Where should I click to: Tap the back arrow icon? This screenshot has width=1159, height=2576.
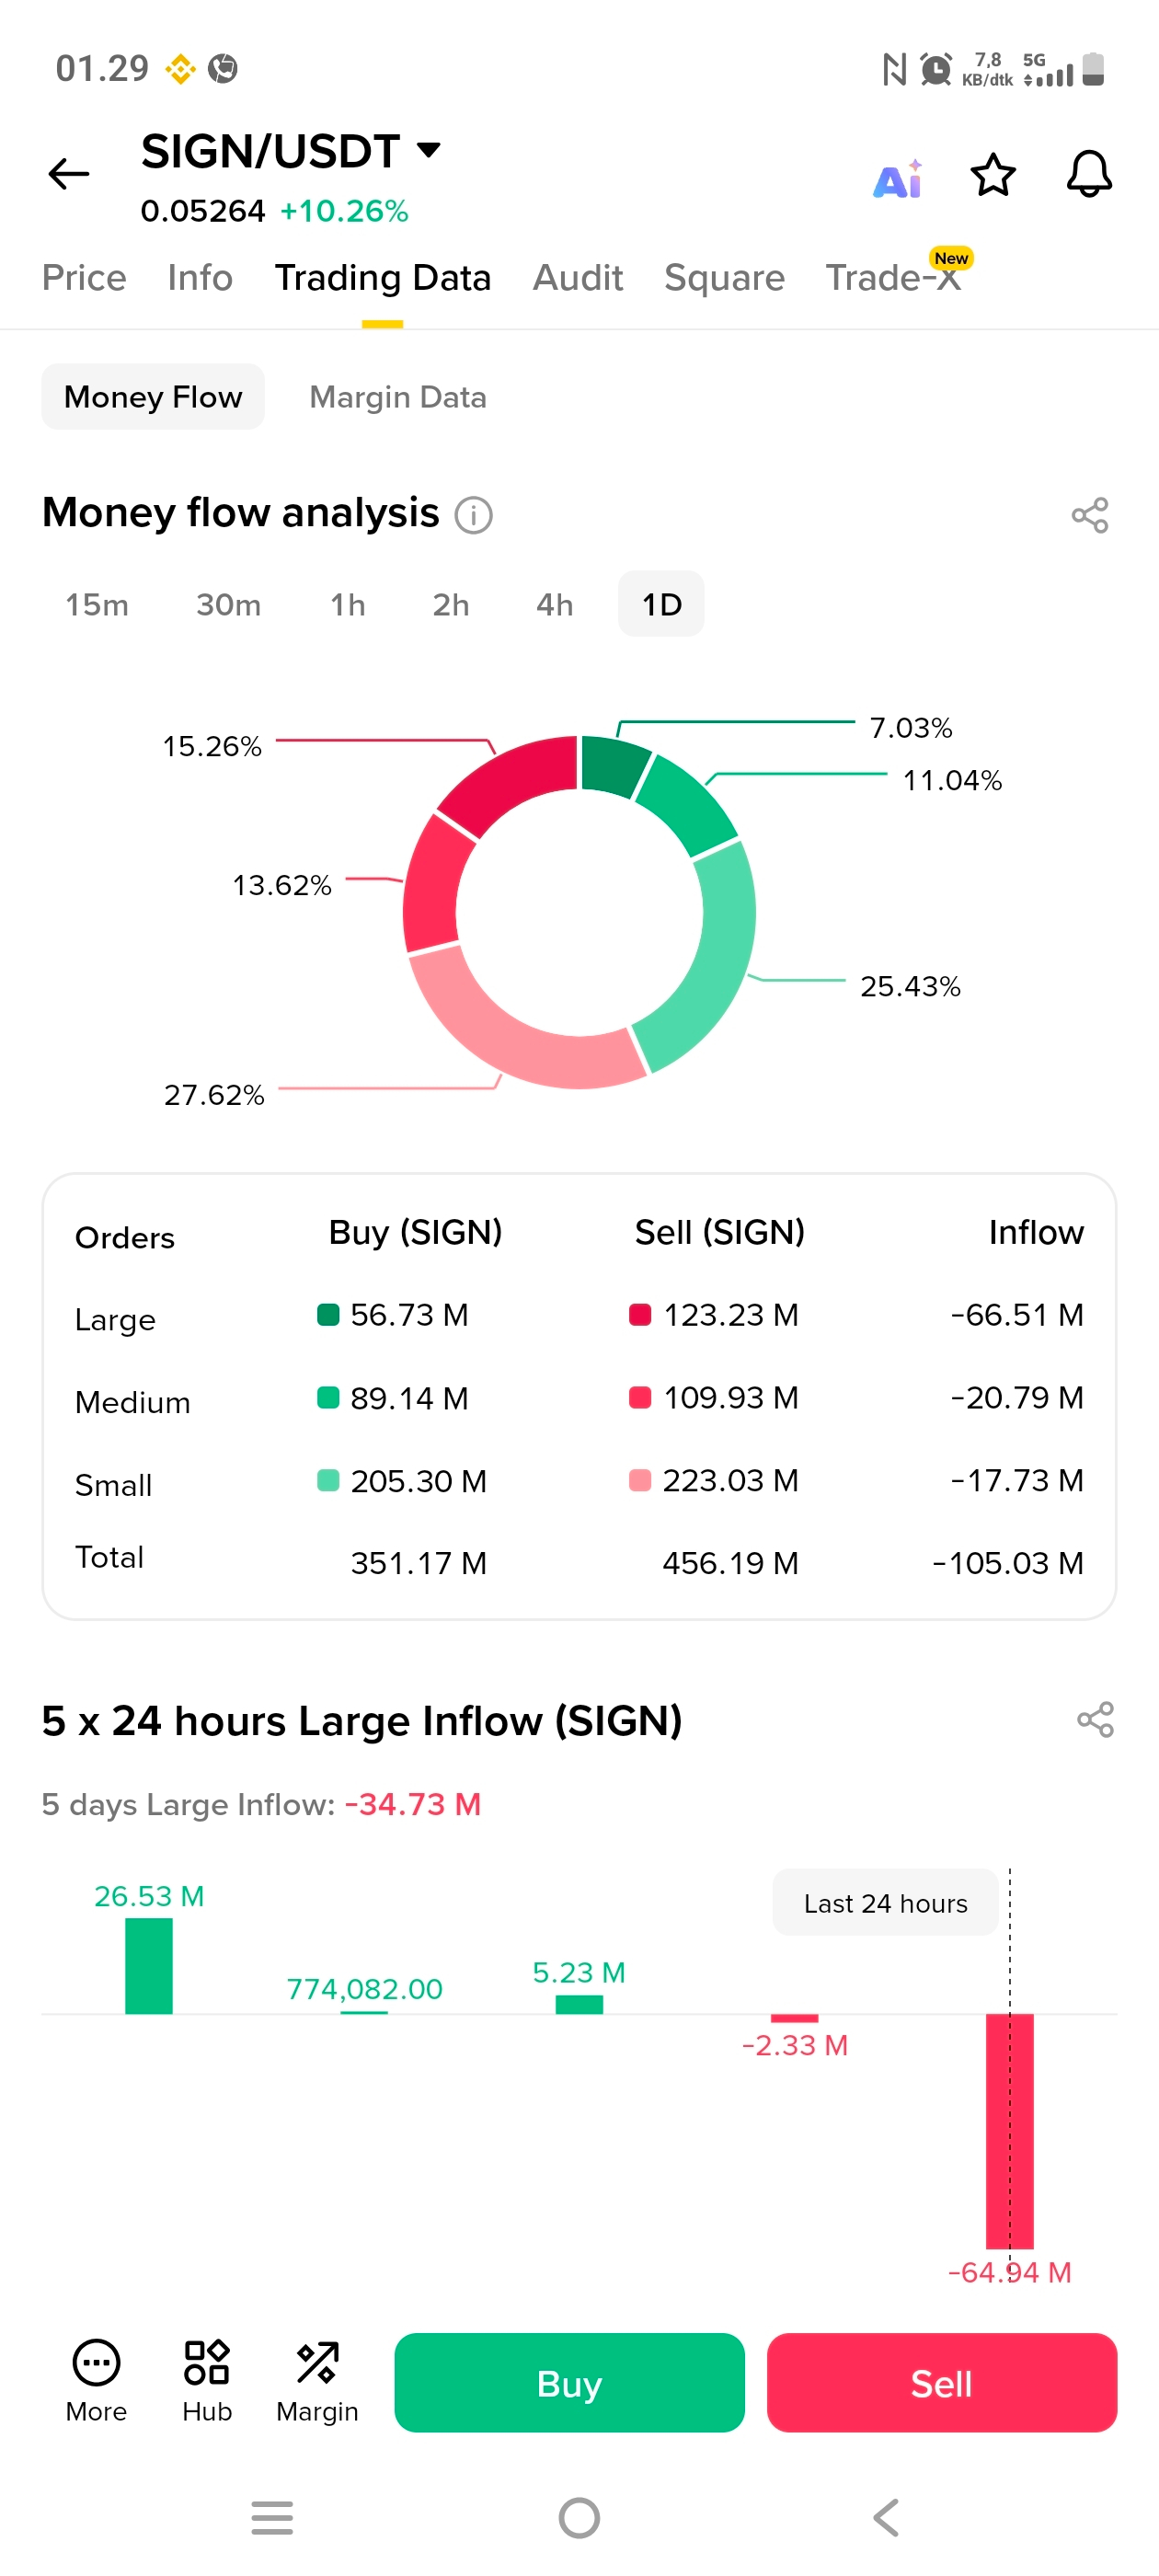click(69, 174)
